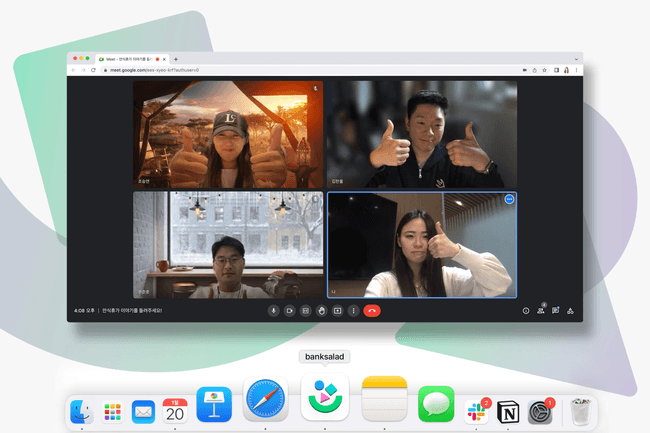Open Messages from the Dock
Image resolution: width=650 pixels, height=433 pixels.
[x=436, y=404]
